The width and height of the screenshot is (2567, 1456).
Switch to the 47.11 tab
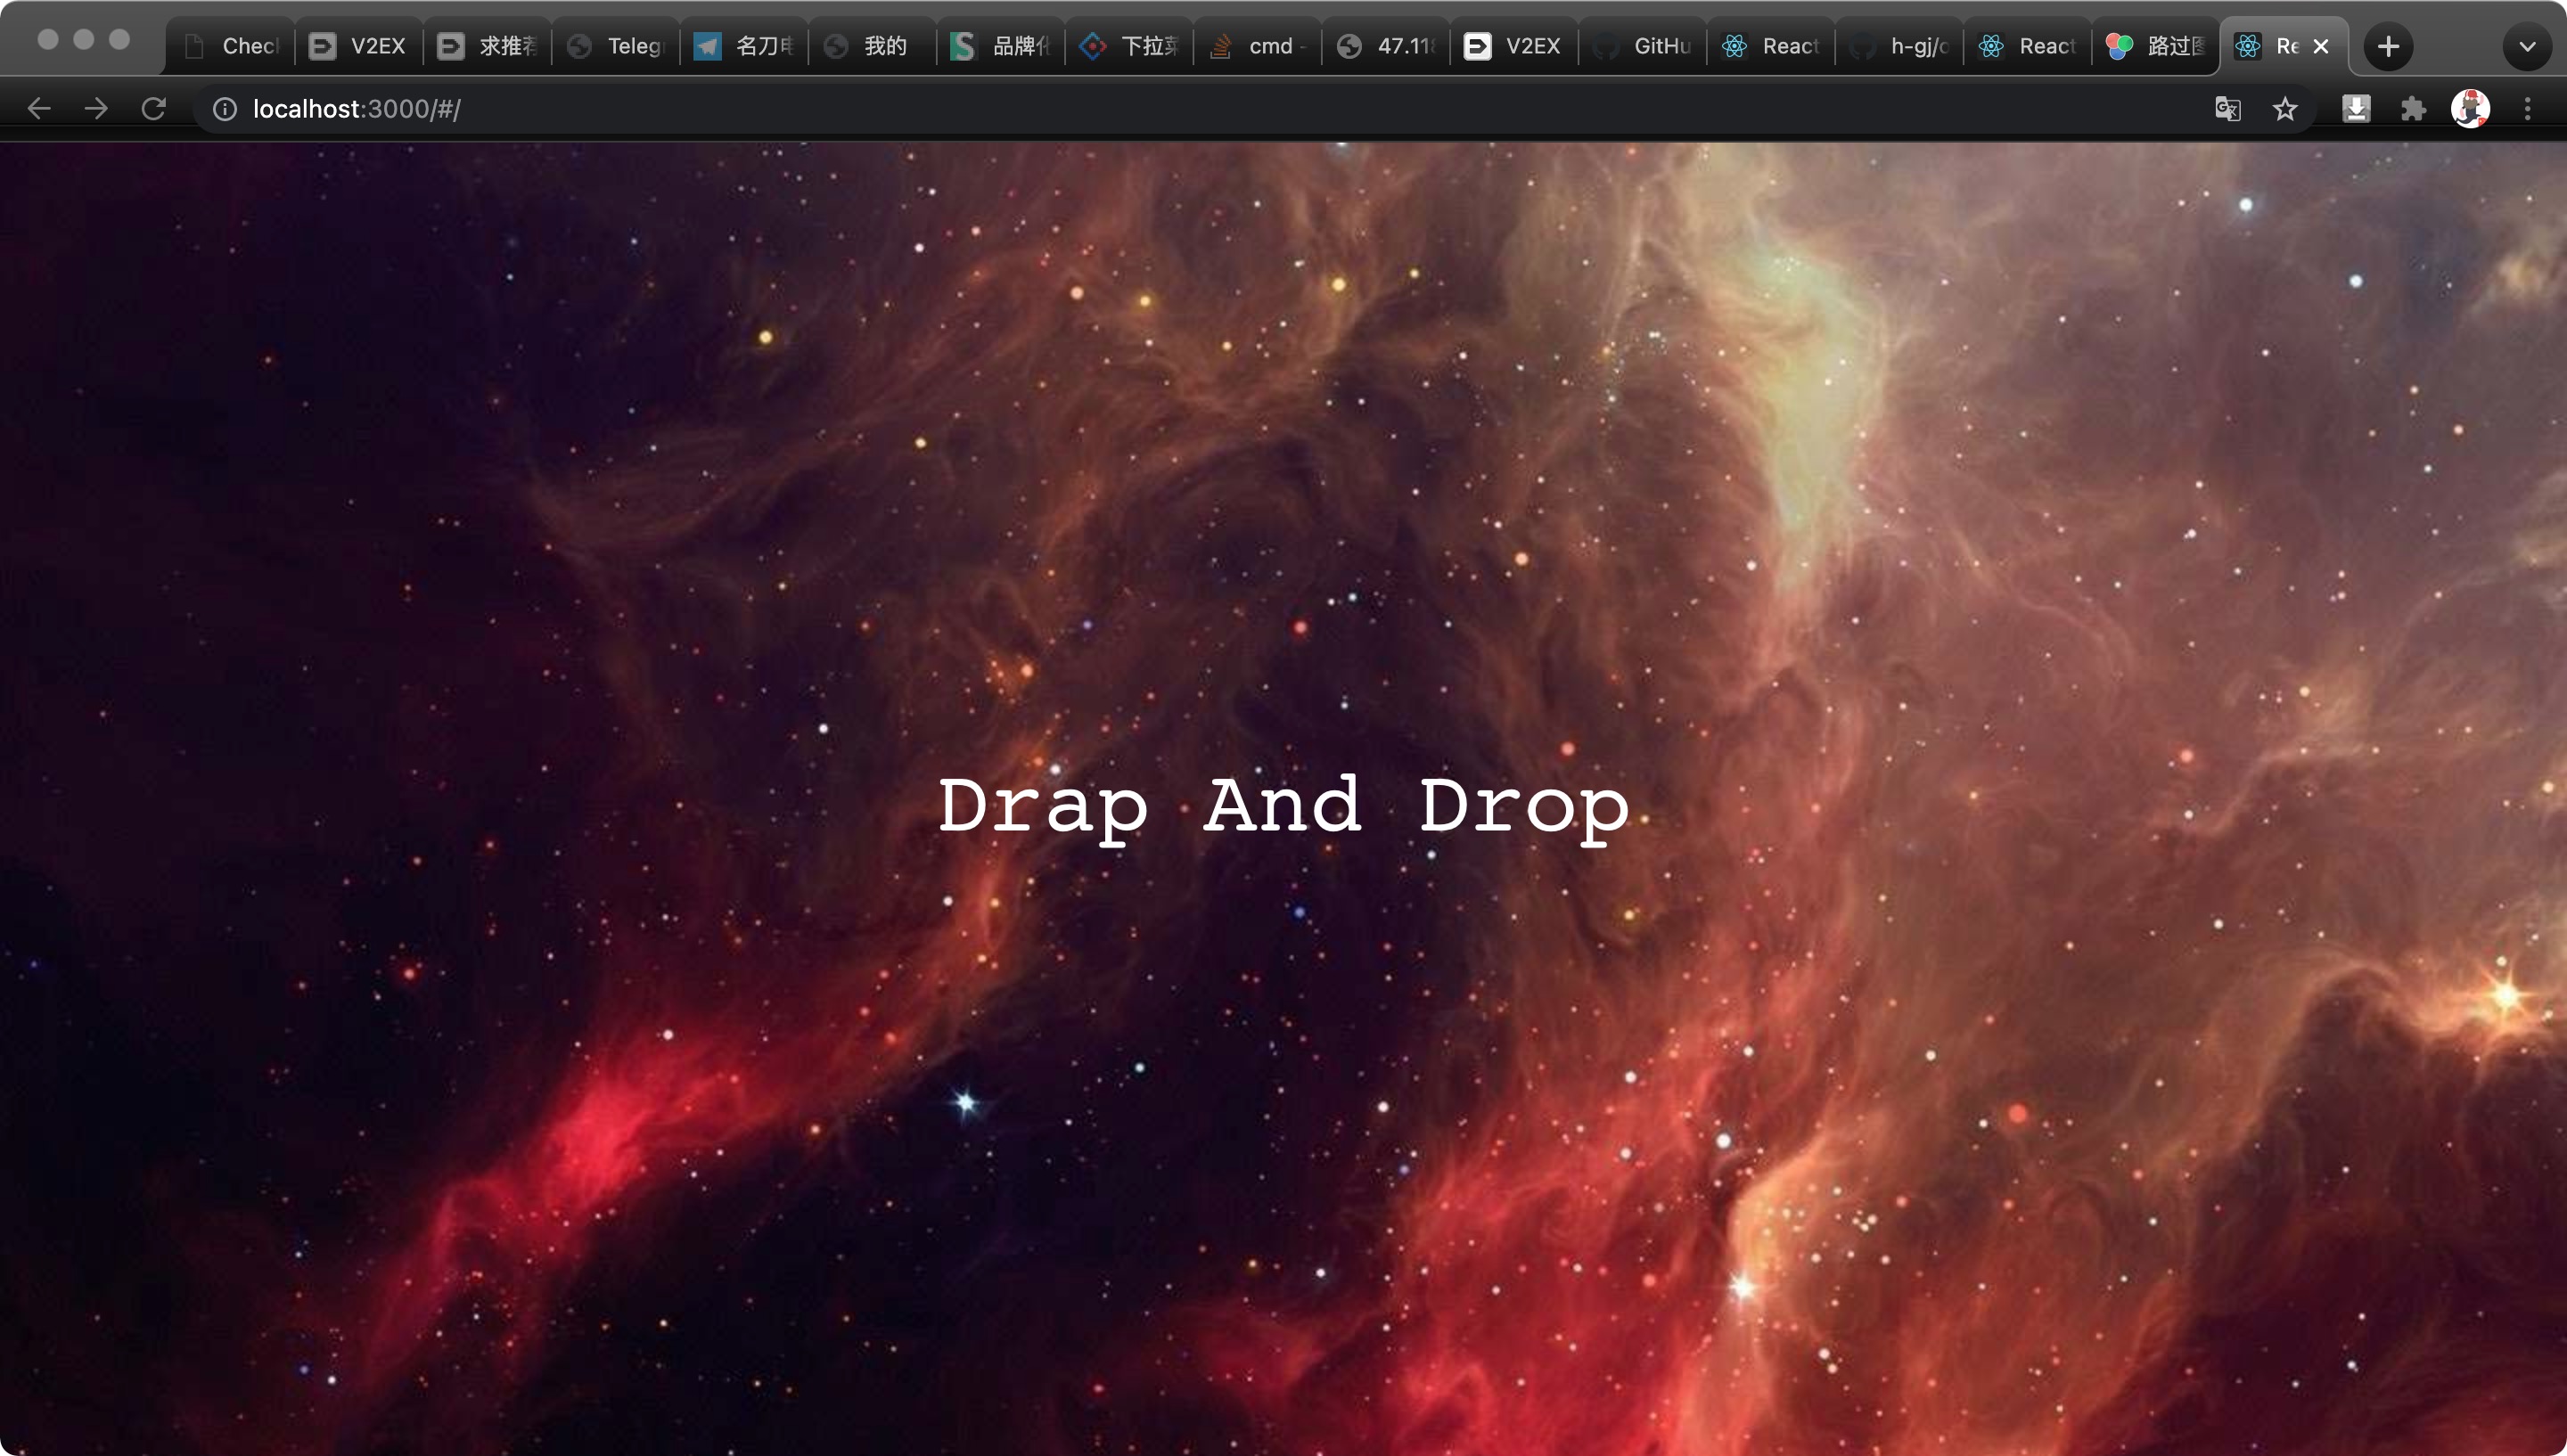[x=1386, y=46]
